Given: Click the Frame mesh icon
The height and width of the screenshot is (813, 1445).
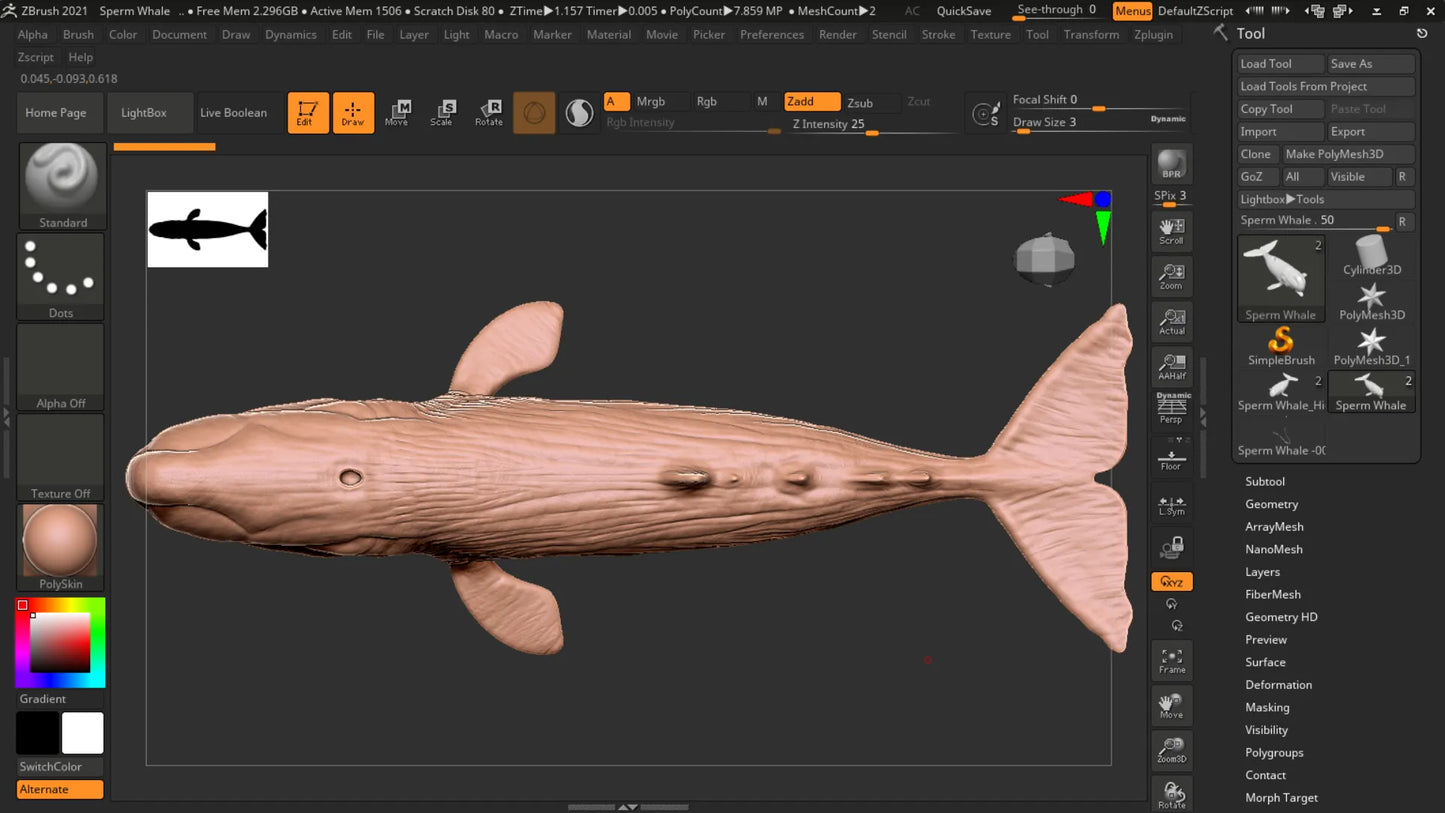Looking at the screenshot, I should (1171, 661).
